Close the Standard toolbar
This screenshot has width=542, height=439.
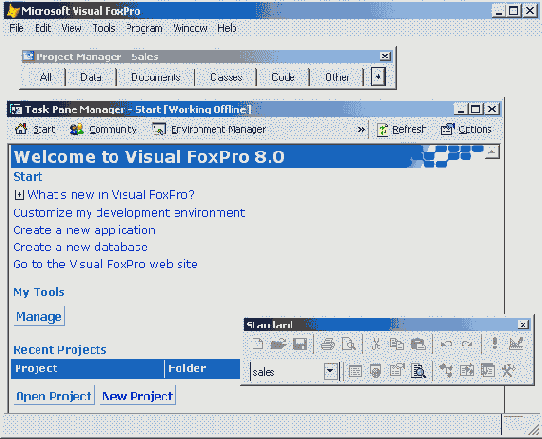click(x=523, y=325)
